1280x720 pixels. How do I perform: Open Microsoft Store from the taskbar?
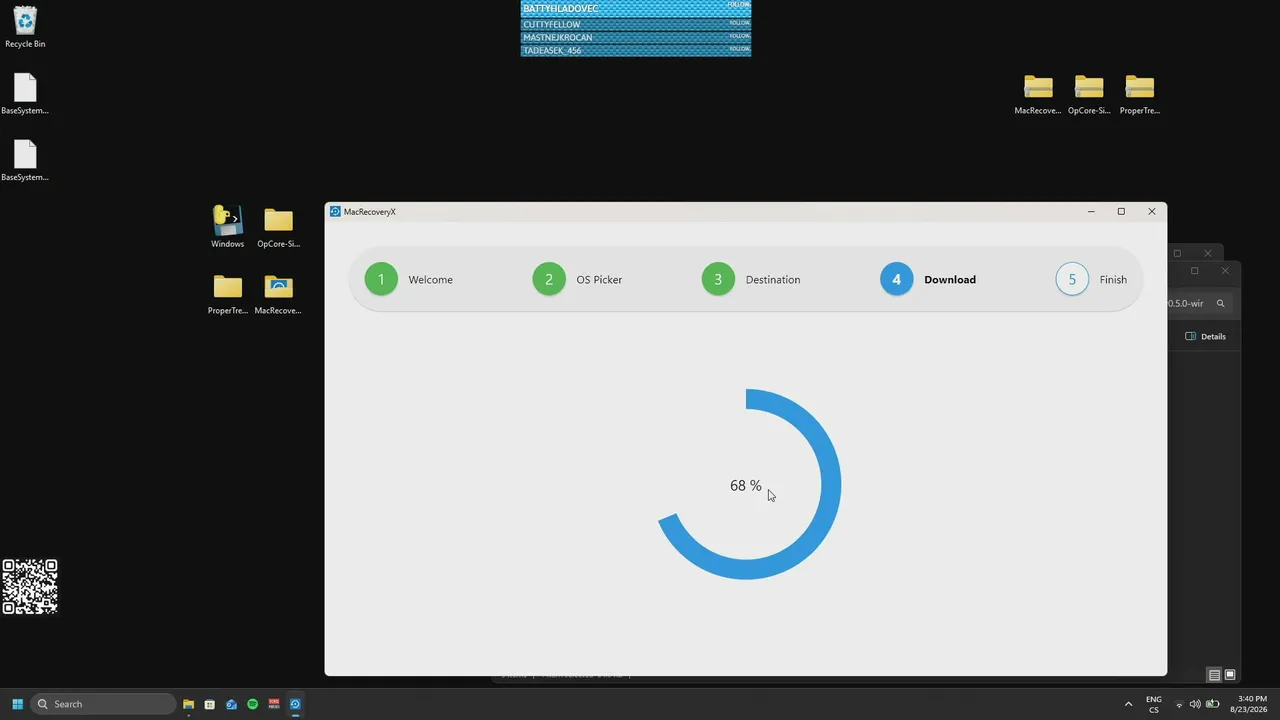(209, 704)
